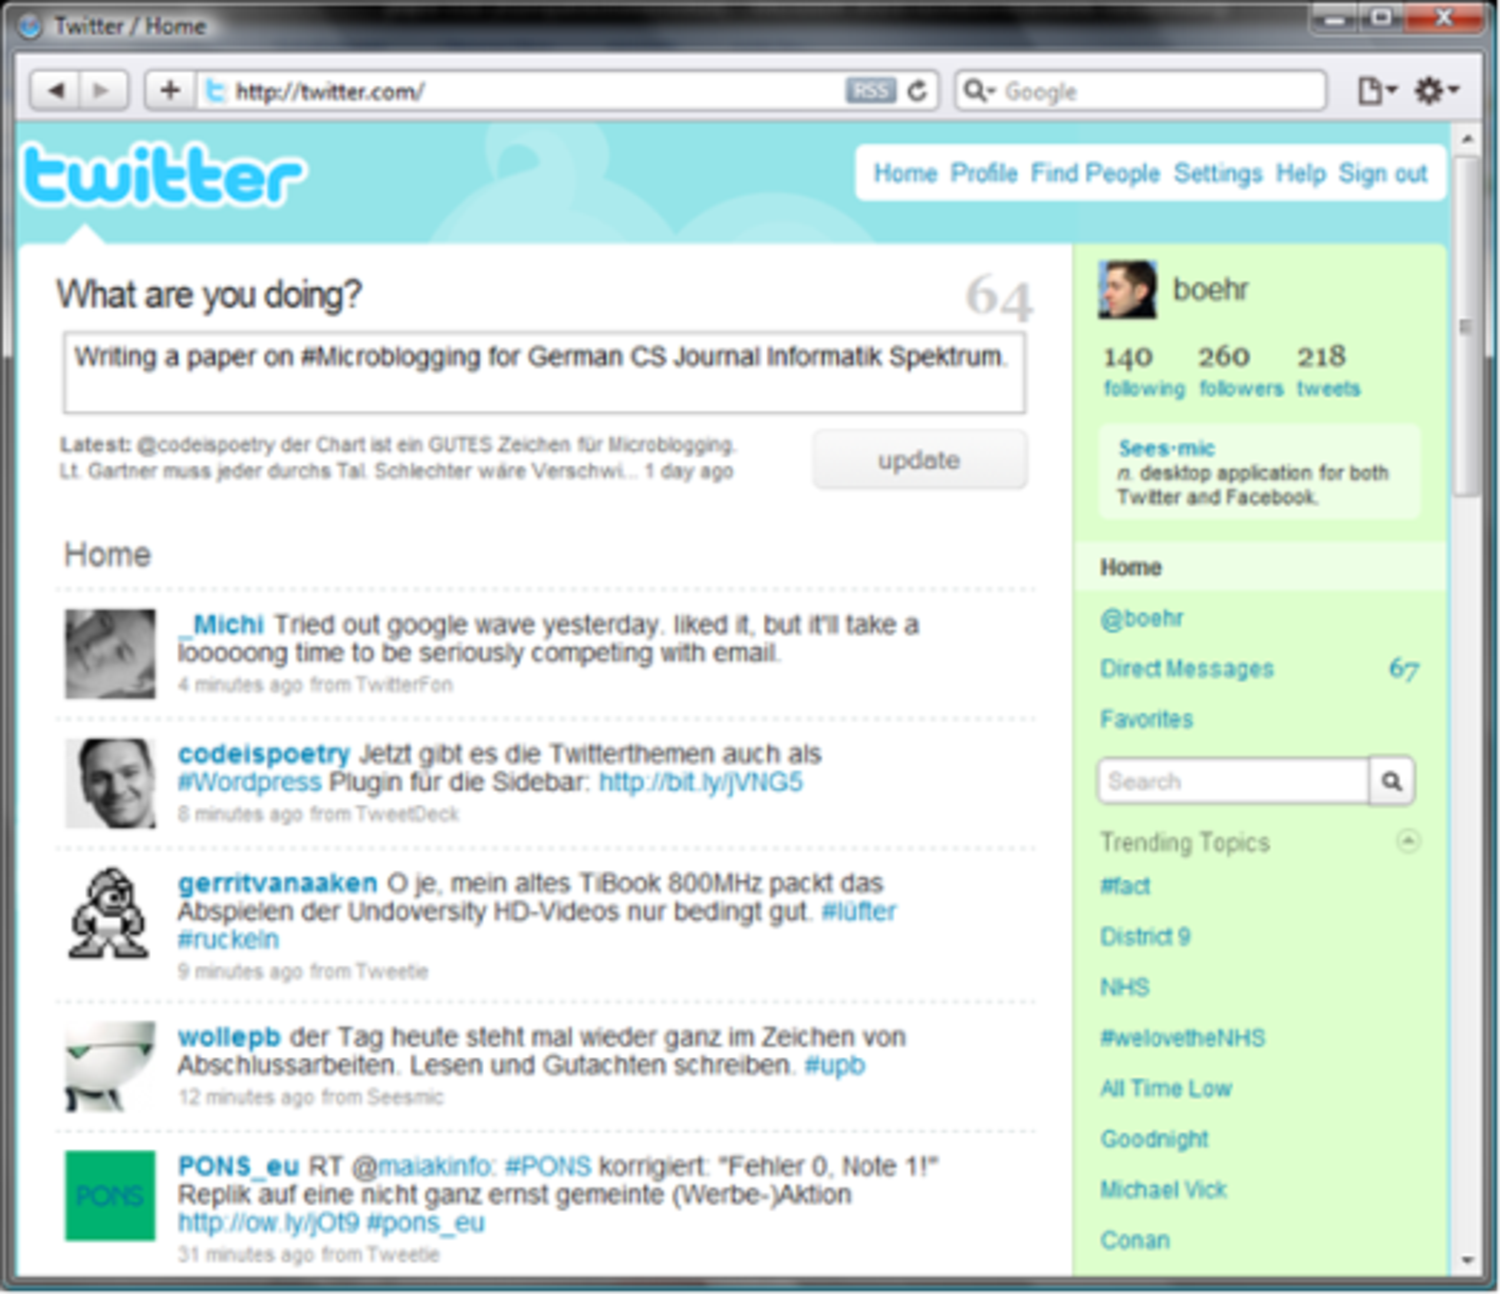
Task: Open the #upb hashtag link
Action: 835,1065
